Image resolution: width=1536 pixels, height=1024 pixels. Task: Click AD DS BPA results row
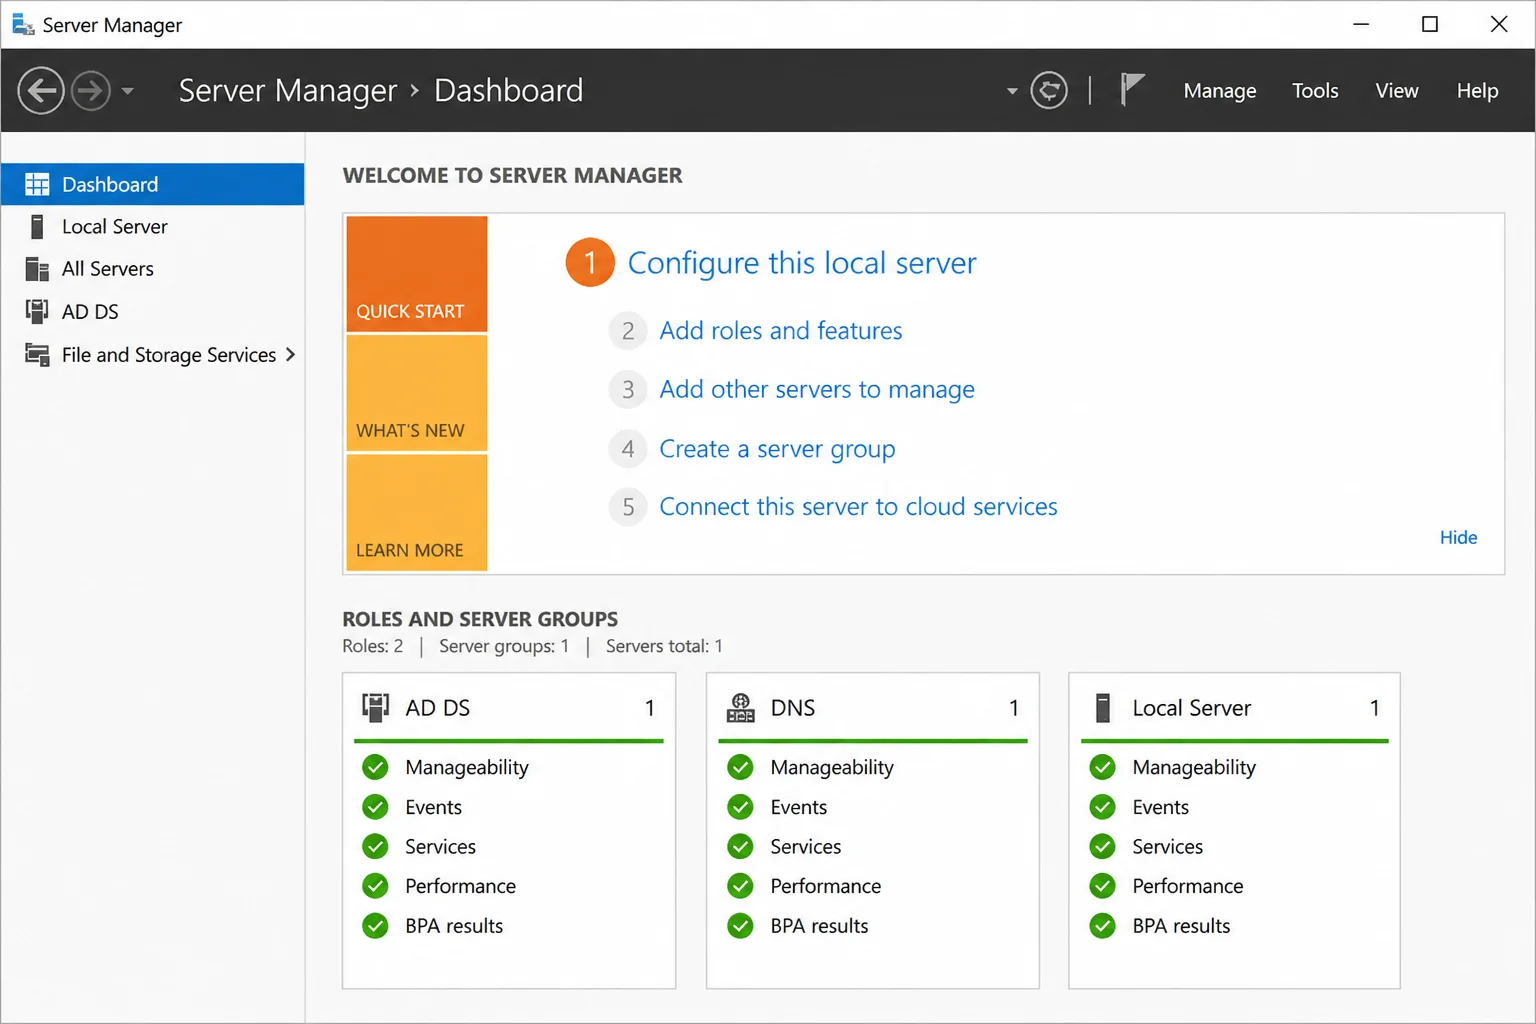[x=509, y=926]
